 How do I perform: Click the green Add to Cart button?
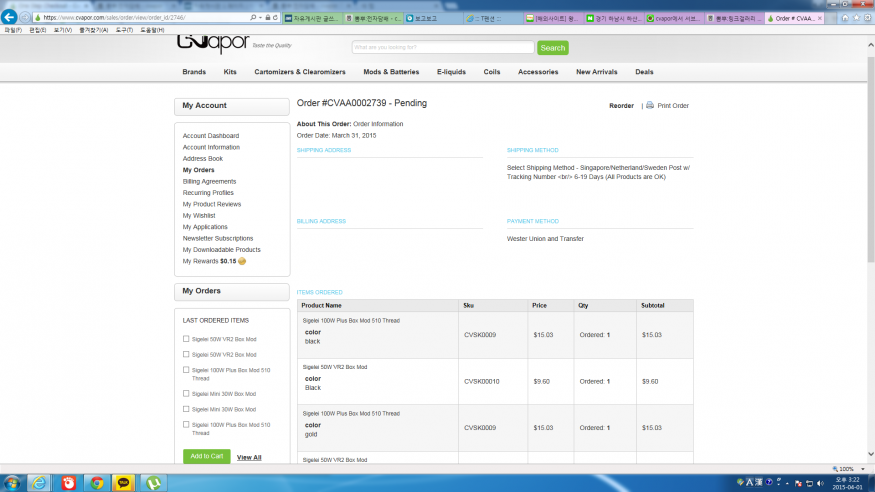pos(206,456)
